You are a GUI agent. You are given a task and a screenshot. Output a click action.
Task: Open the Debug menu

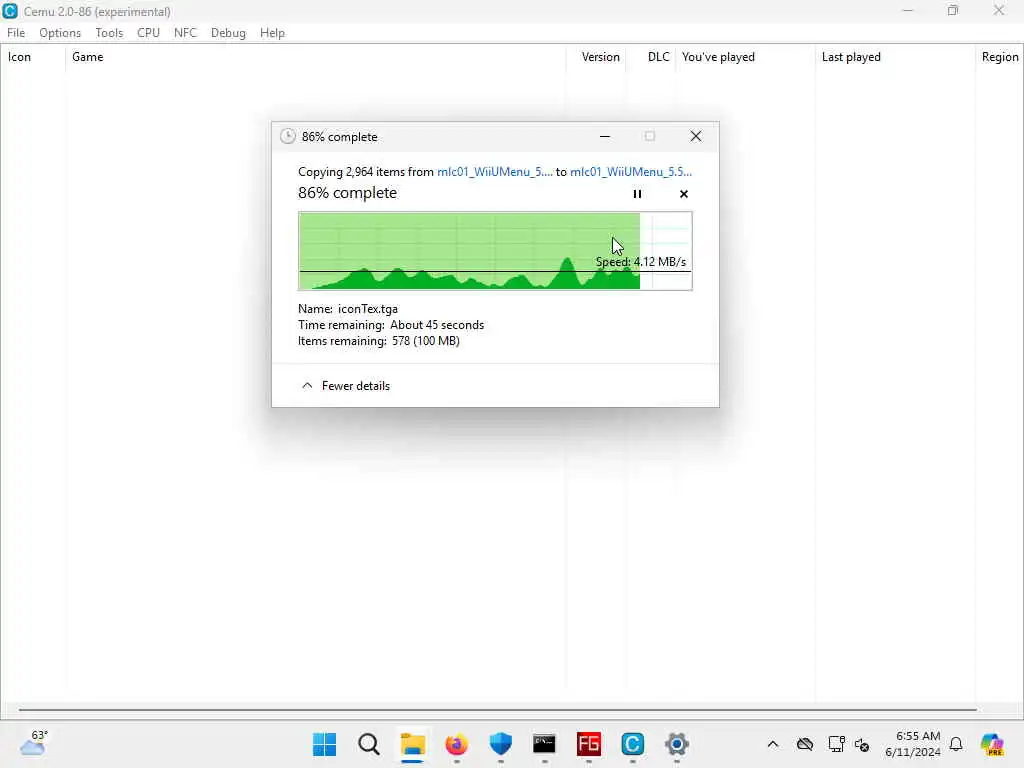(x=228, y=33)
